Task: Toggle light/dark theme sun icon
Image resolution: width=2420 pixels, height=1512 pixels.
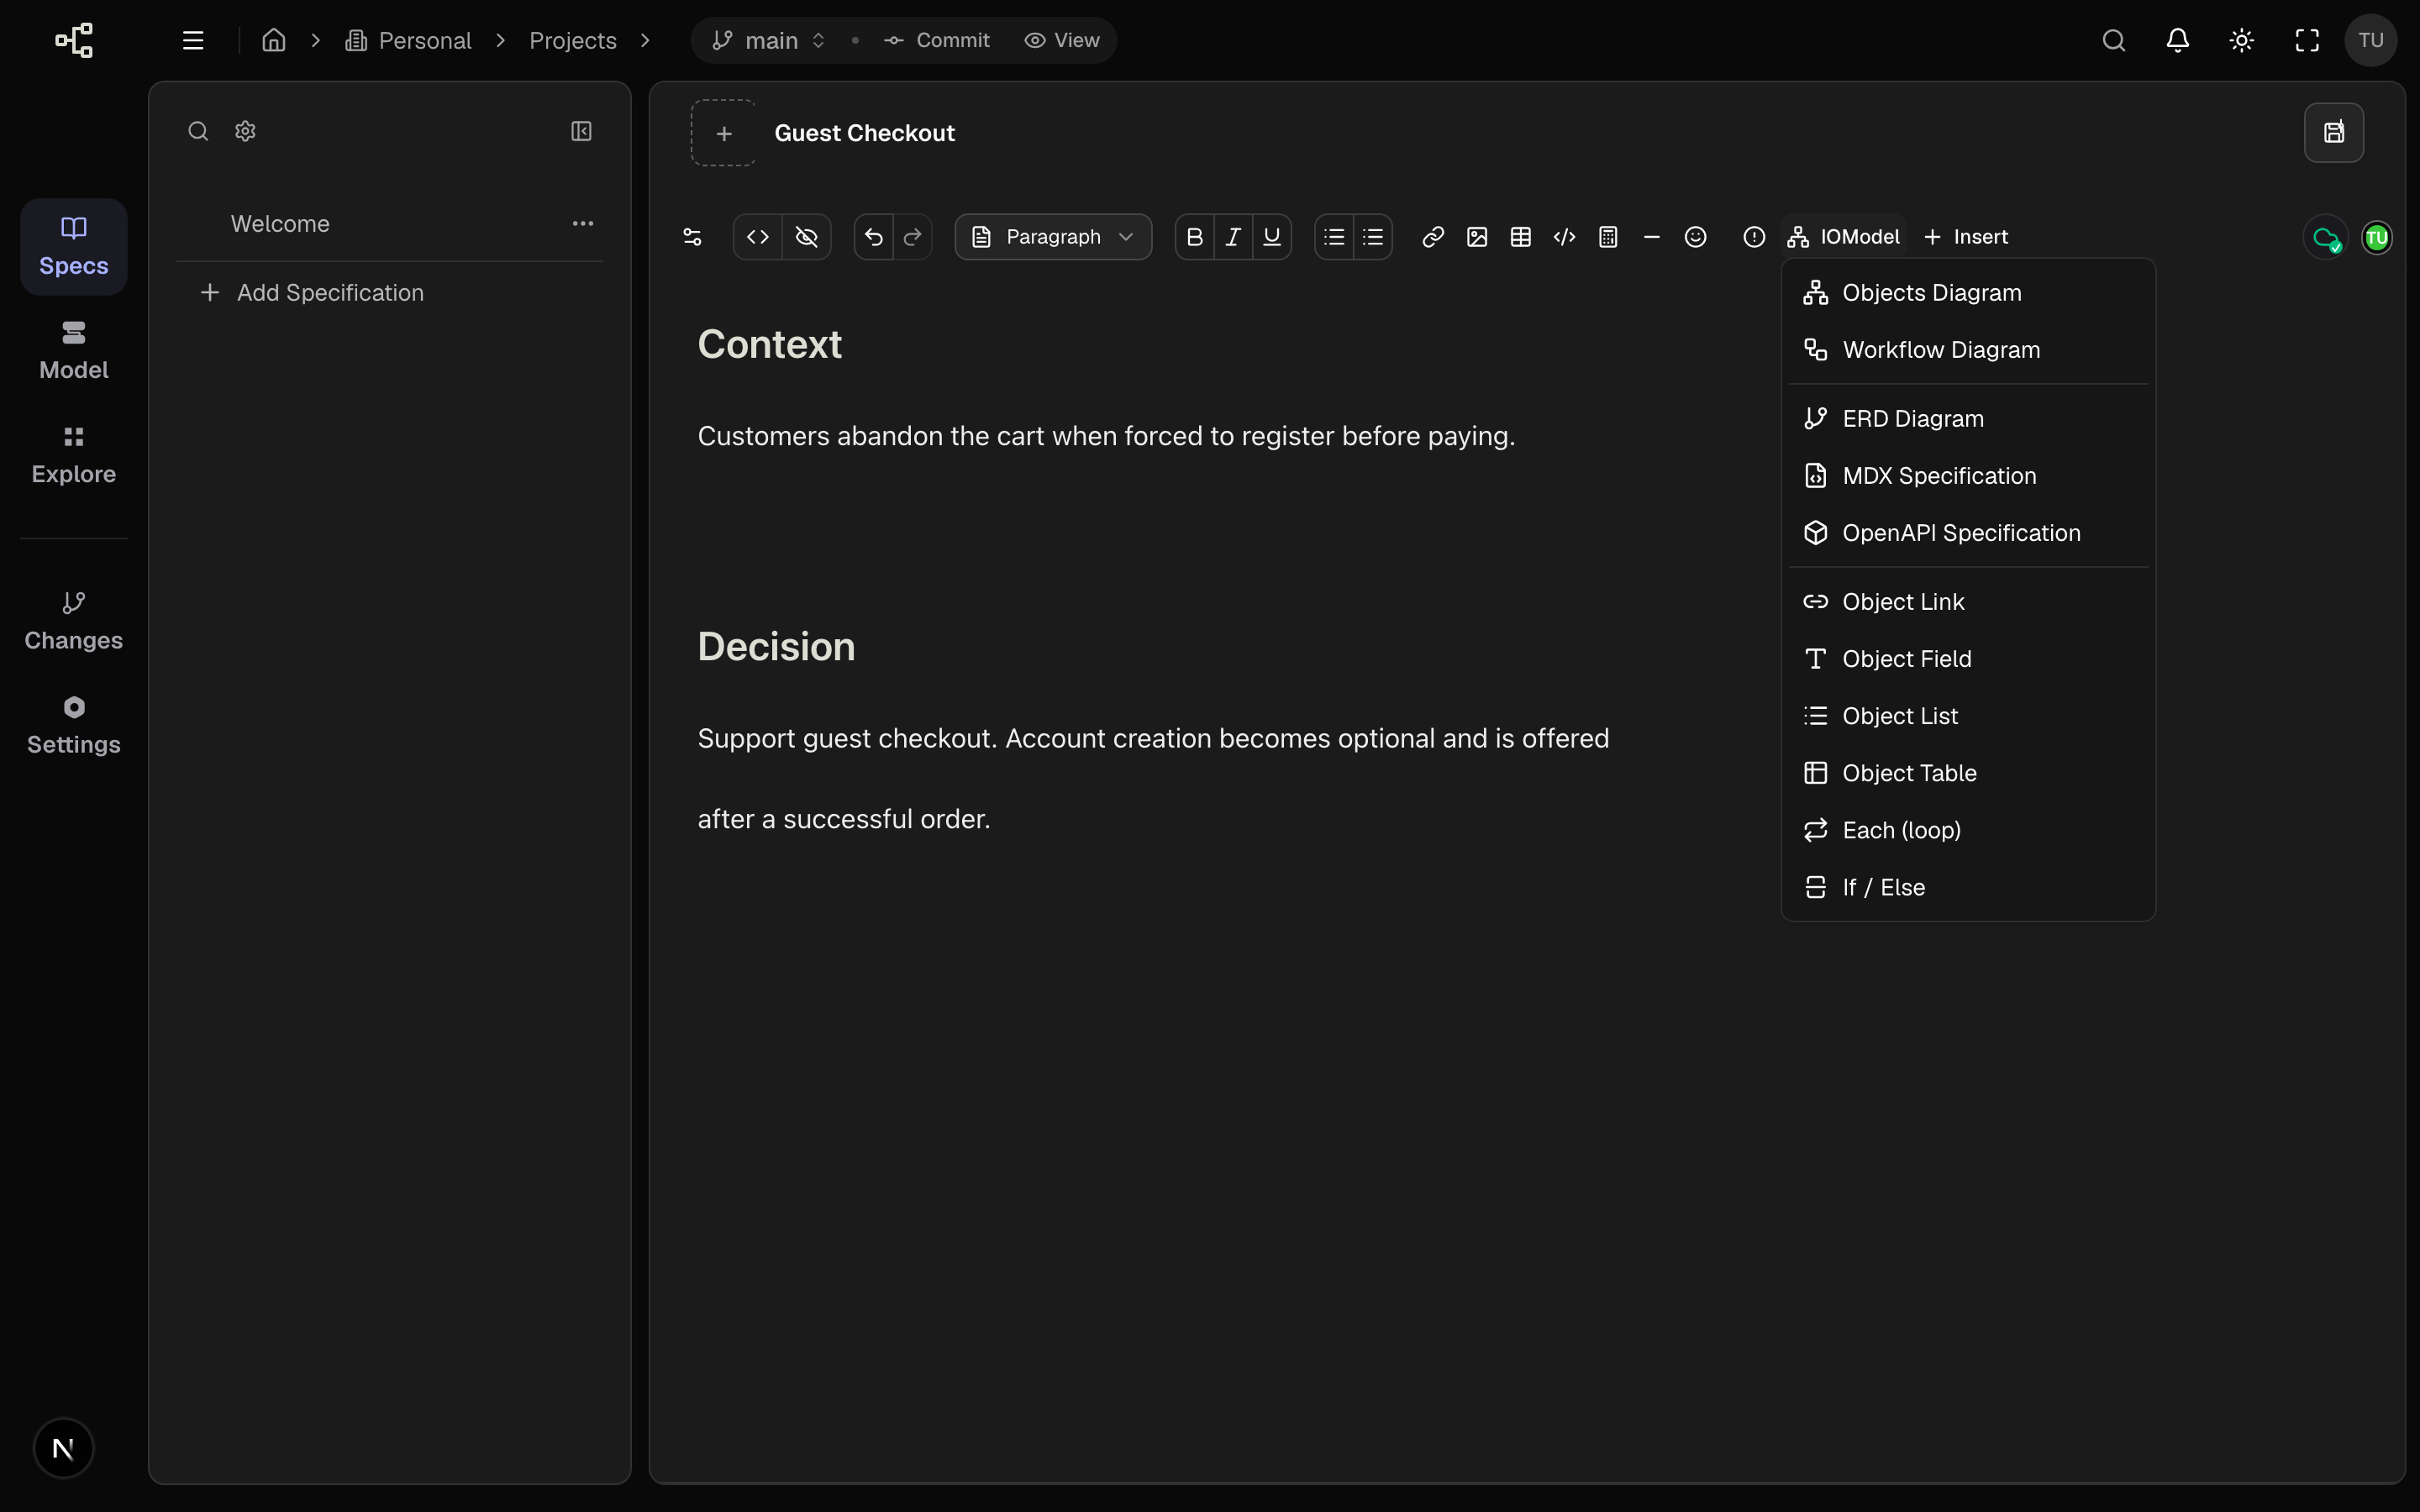Action: [x=2242, y=40]
